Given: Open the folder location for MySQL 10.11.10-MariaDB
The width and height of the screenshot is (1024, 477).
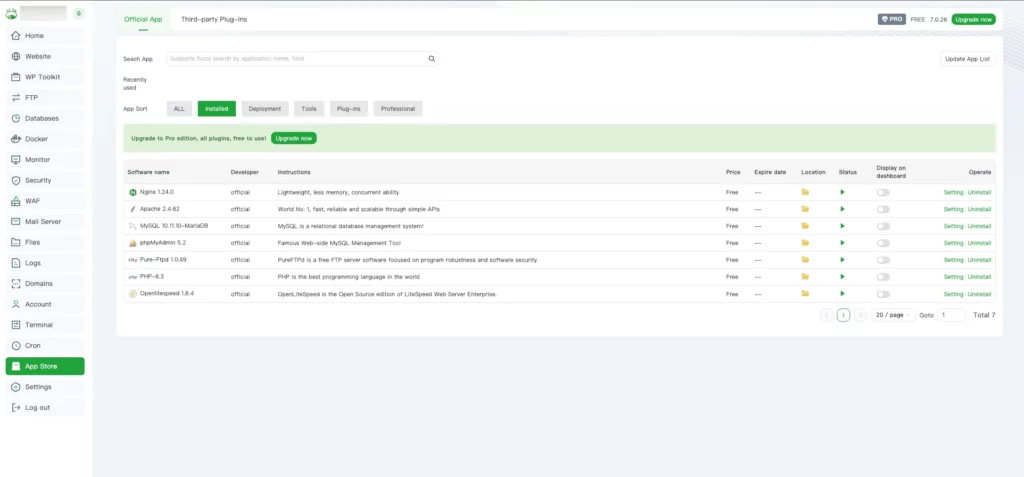Looking at the screenshot, I should [805, 226].
